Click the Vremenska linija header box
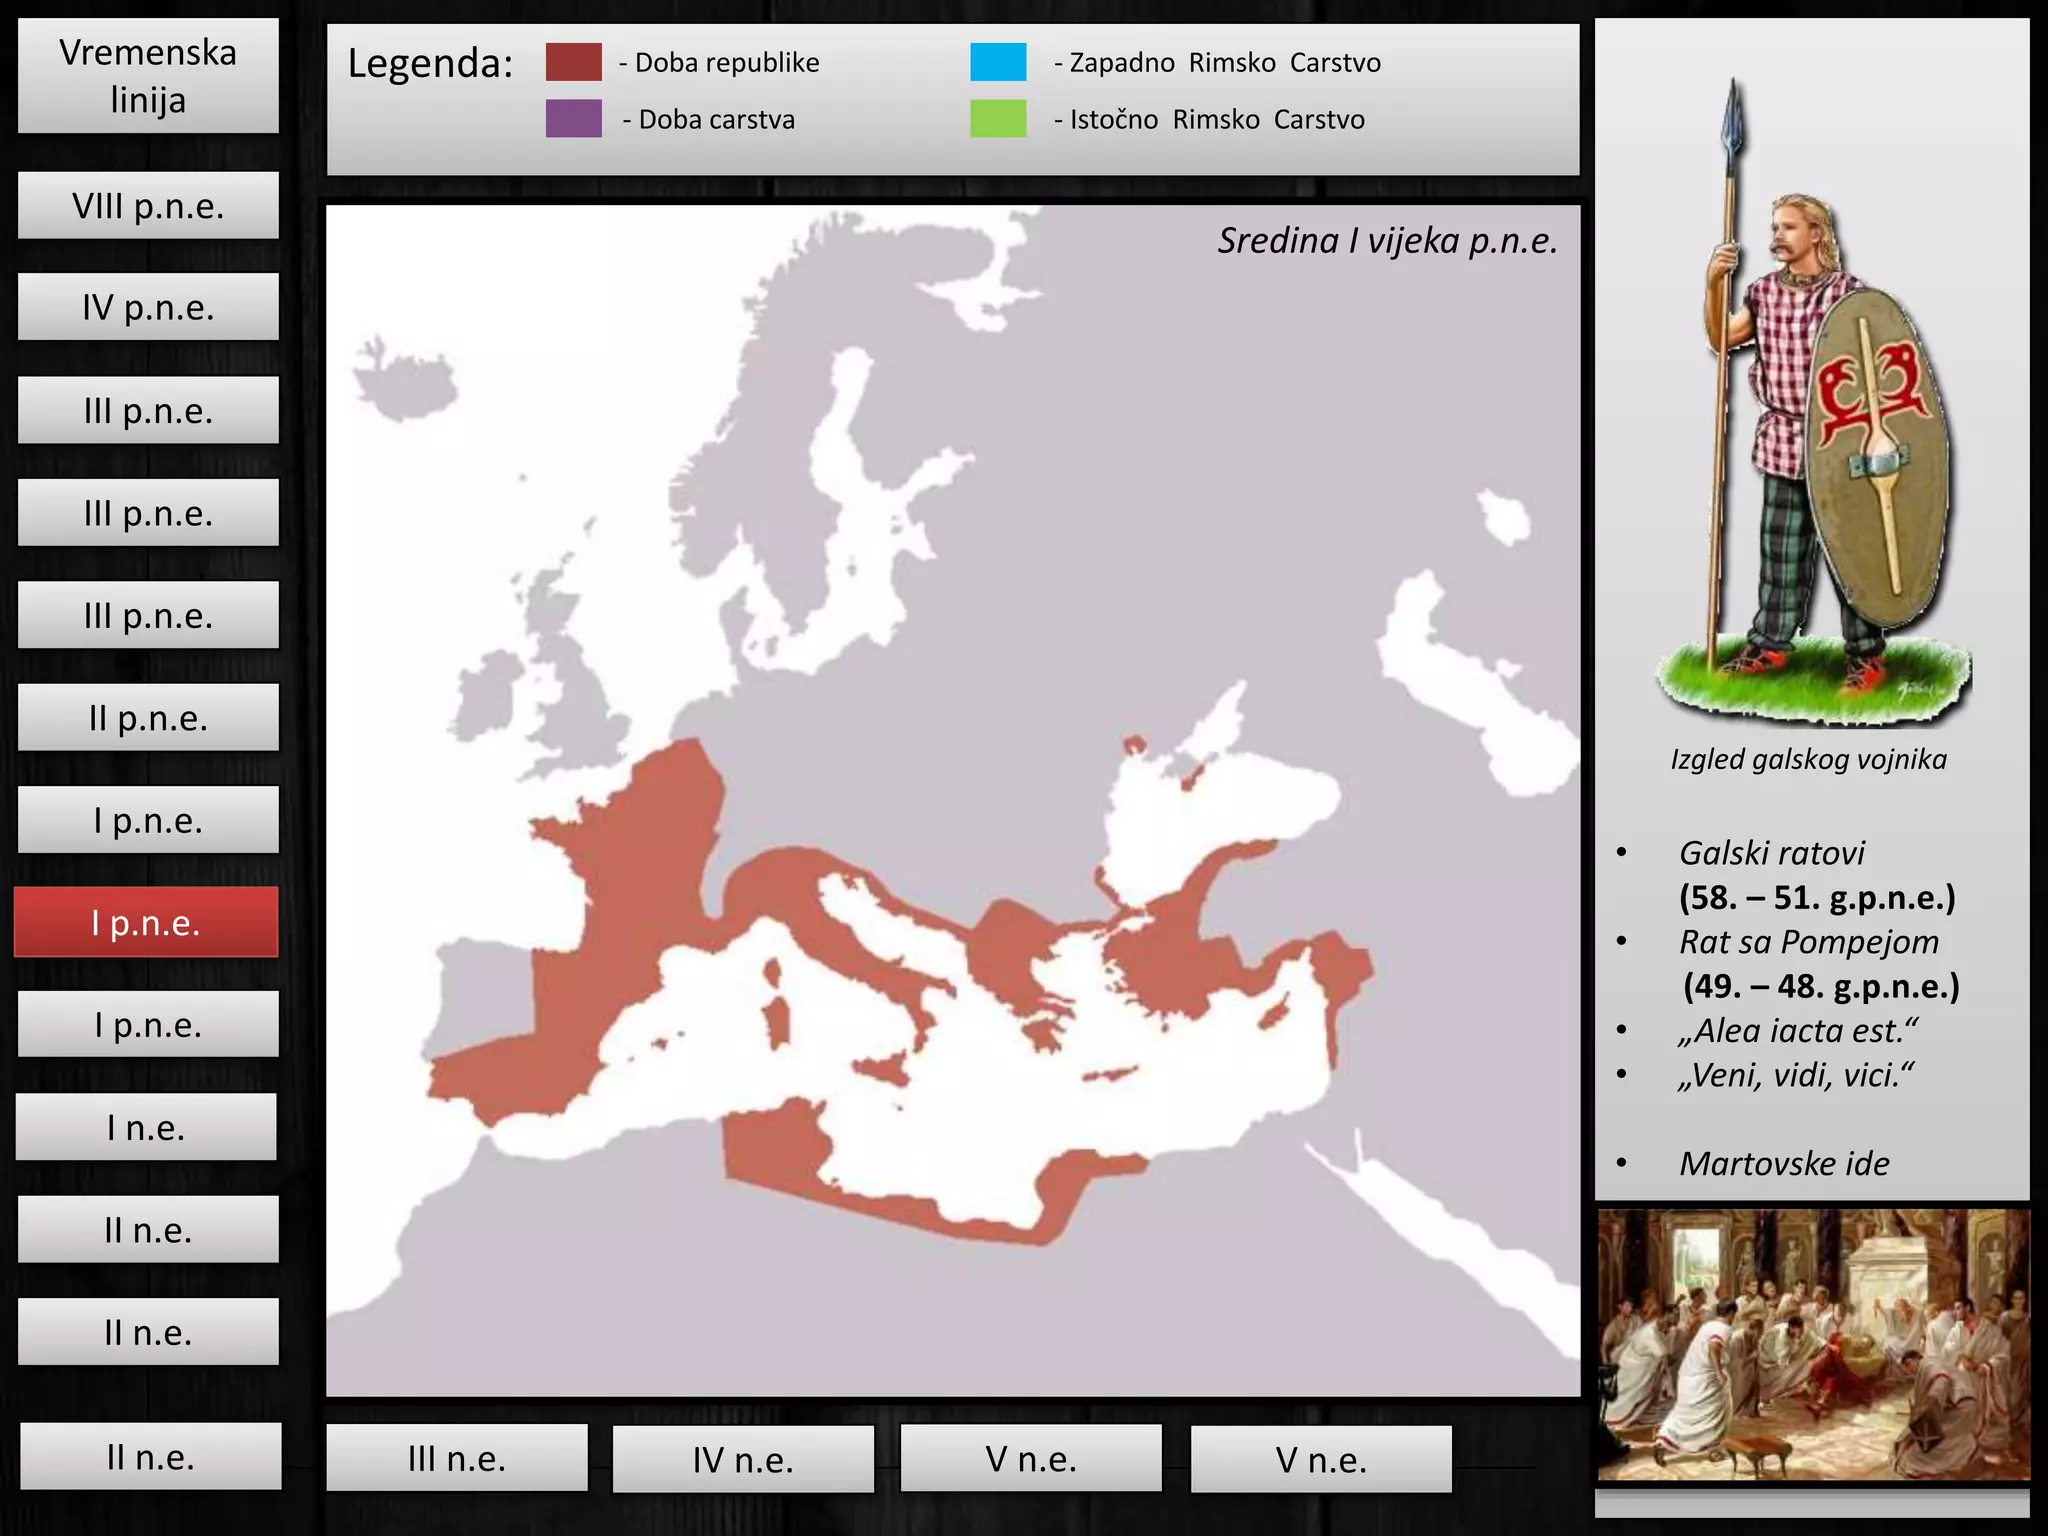Viewport: 2048px width, 1536px height. (x=148, y=76)
